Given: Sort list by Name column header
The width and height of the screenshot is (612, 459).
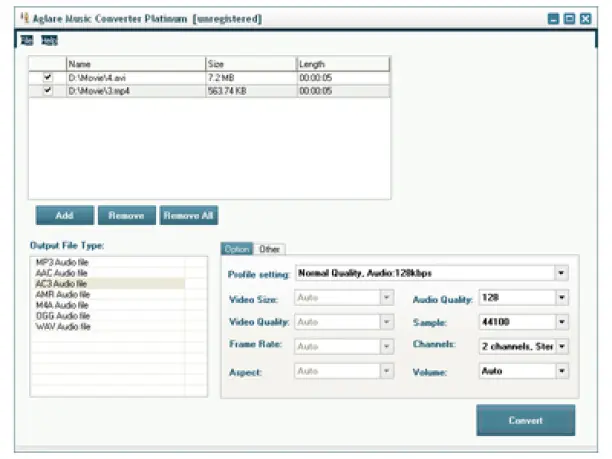Looking at the screenshot, I should point(136,64).
